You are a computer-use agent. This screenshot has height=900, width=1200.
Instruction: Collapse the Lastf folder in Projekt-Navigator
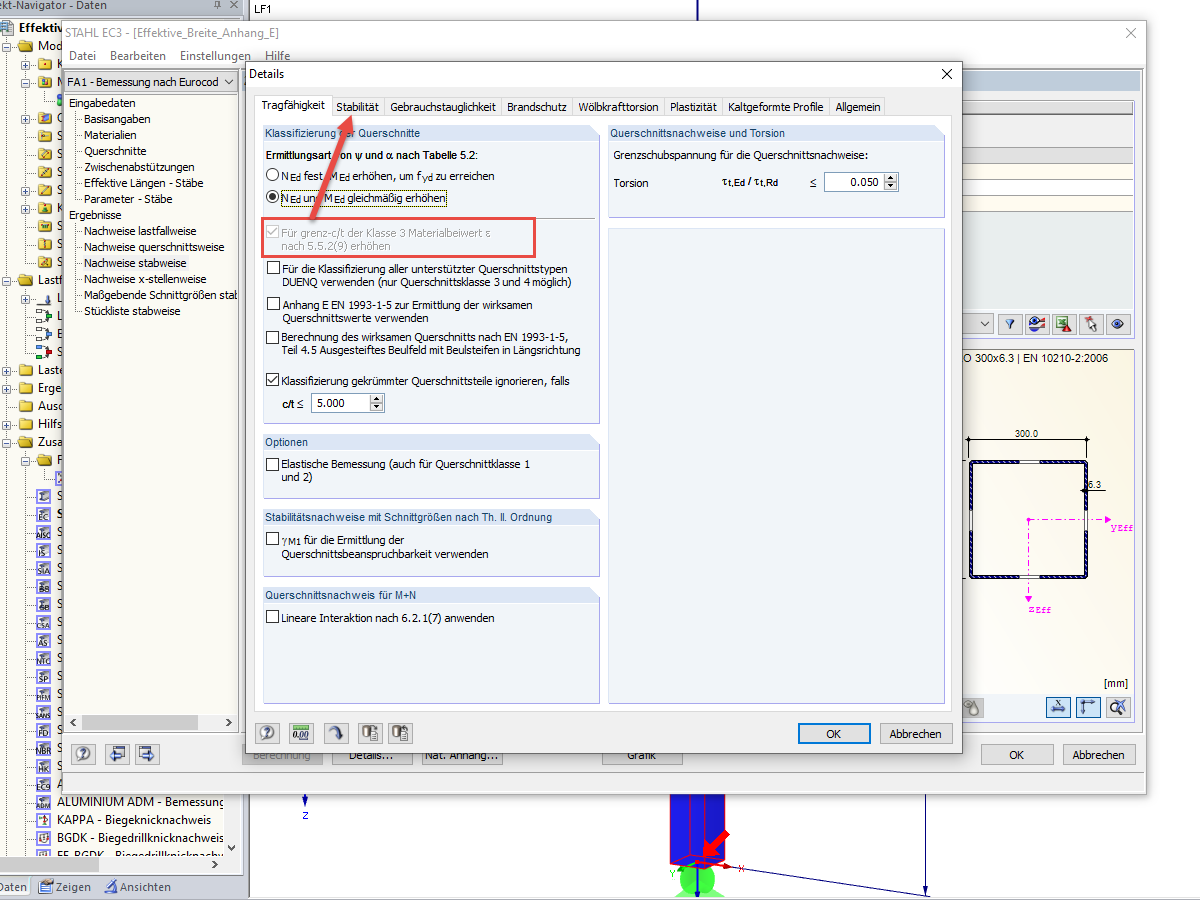pos(8,281)
